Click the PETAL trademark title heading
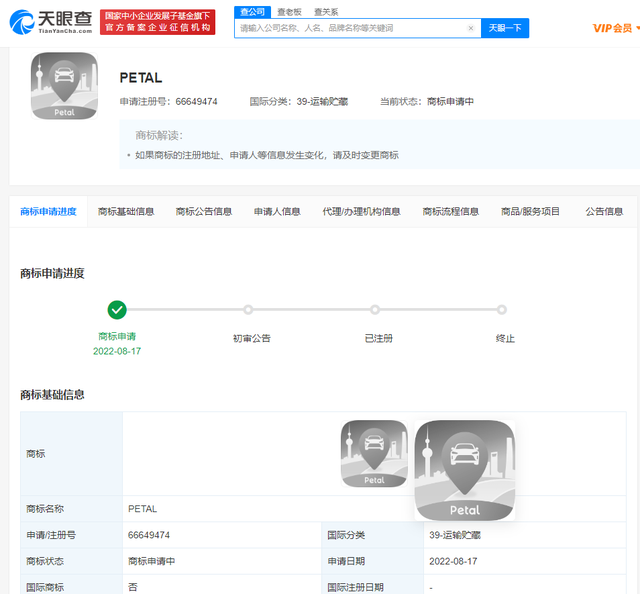 (x=141, y=78)
